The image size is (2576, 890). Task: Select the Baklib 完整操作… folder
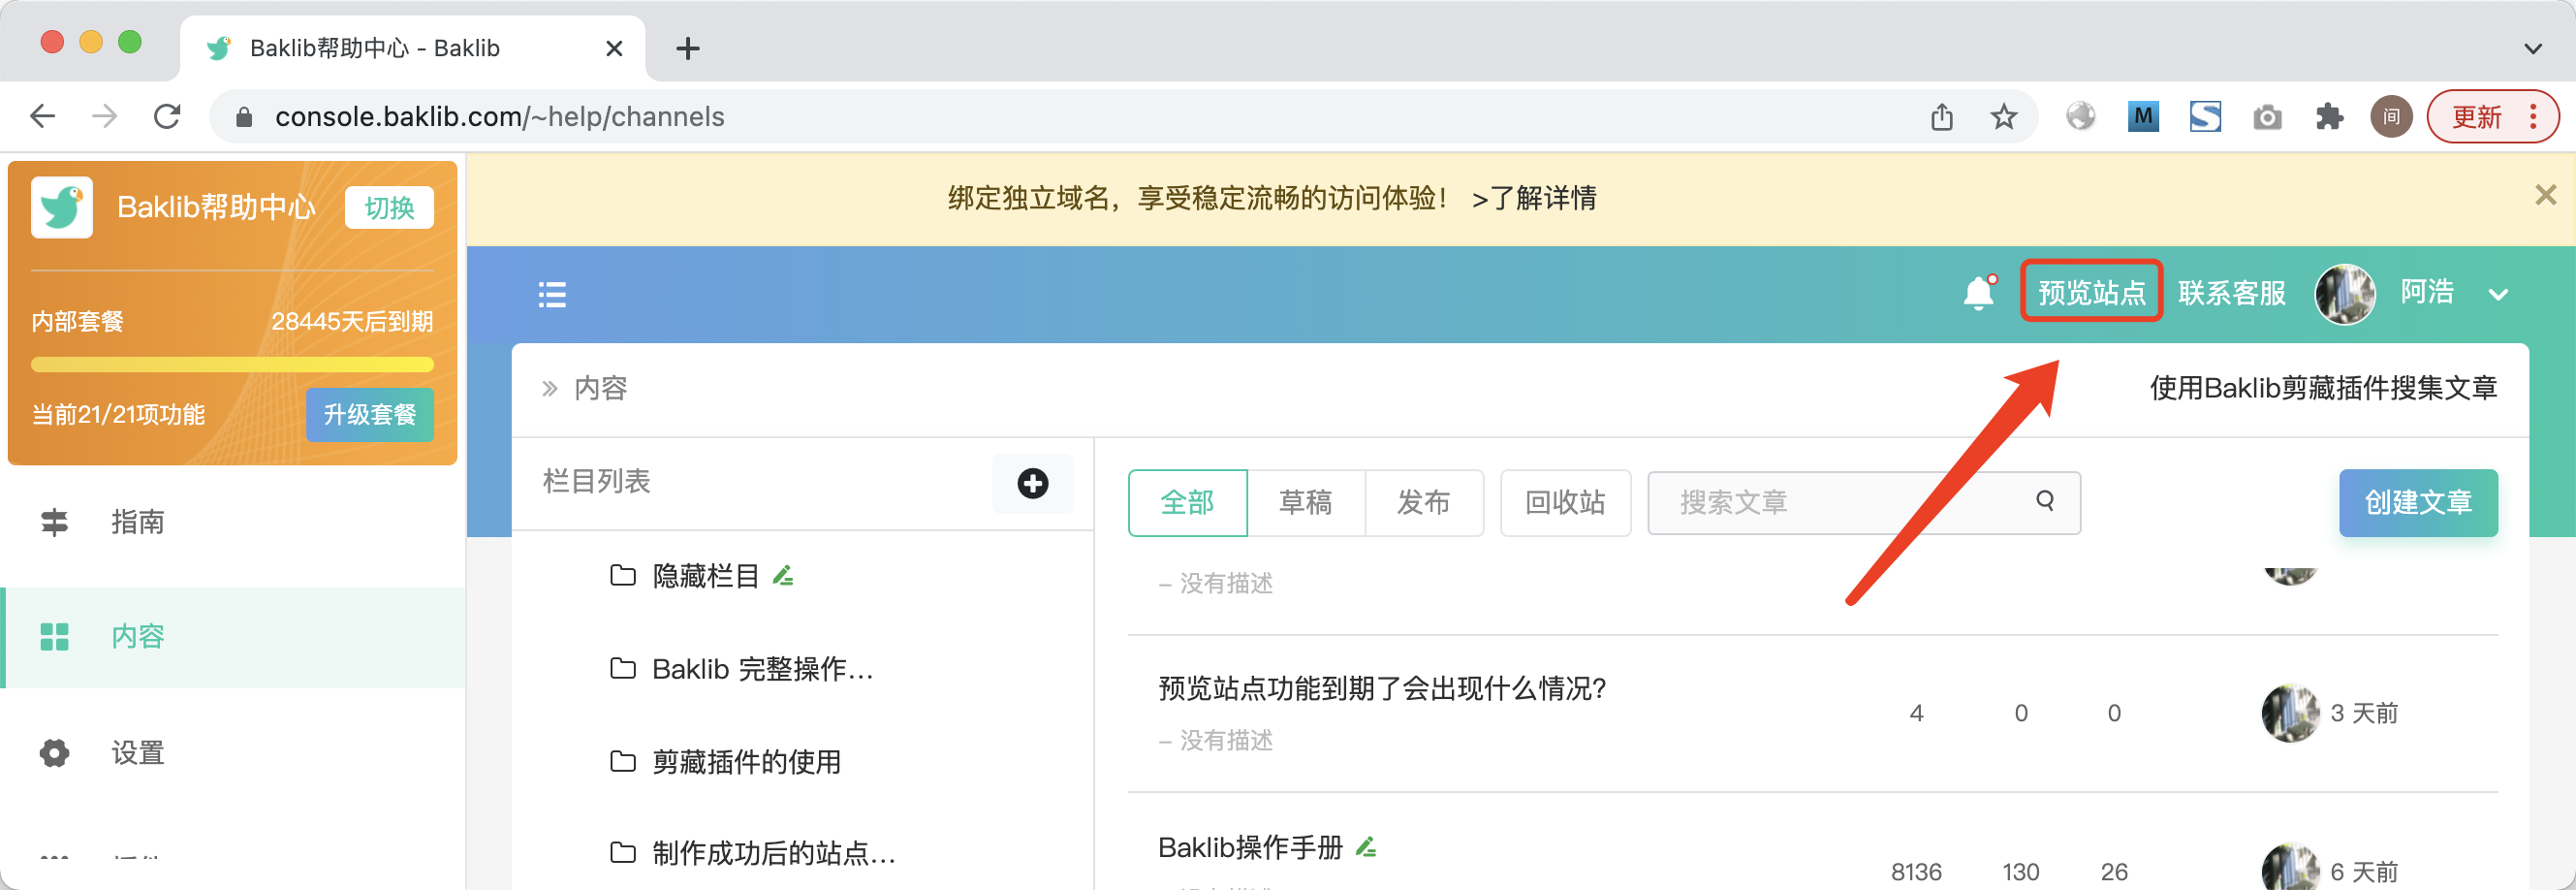coord(763,668)
